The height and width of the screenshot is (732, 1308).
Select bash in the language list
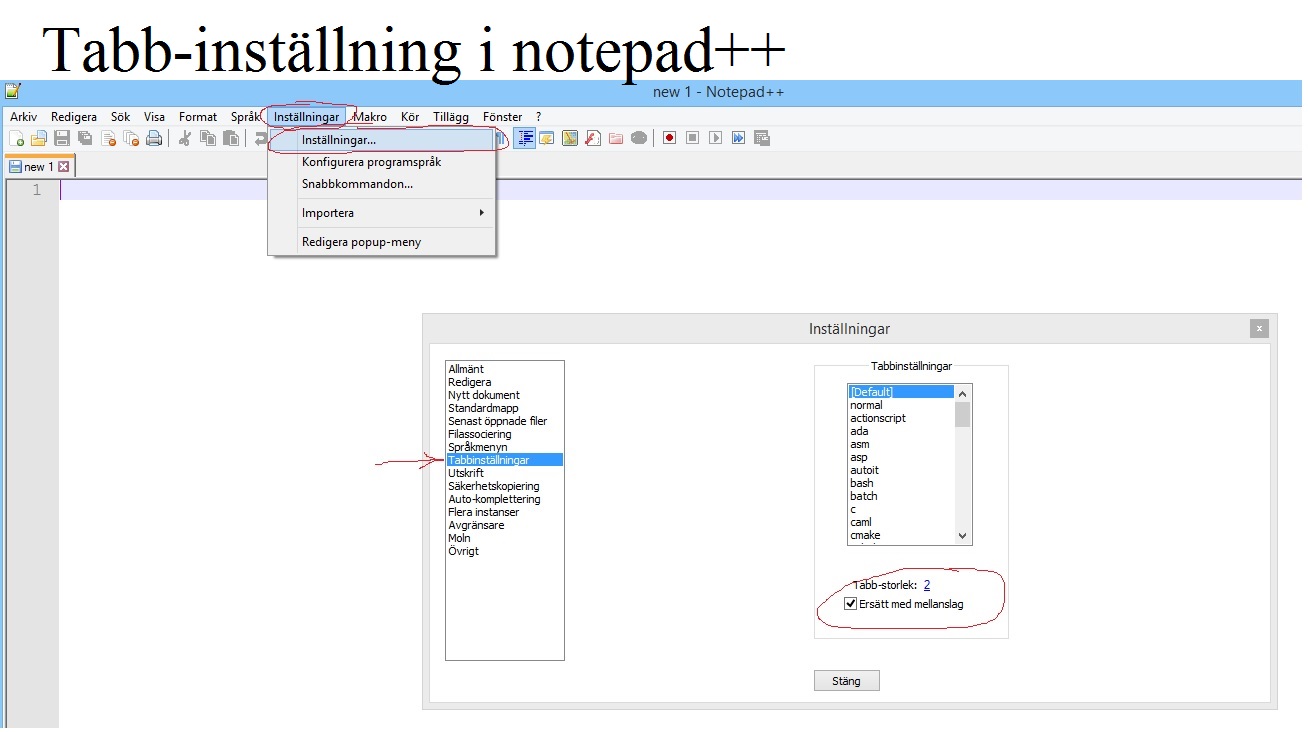point(901,483)
